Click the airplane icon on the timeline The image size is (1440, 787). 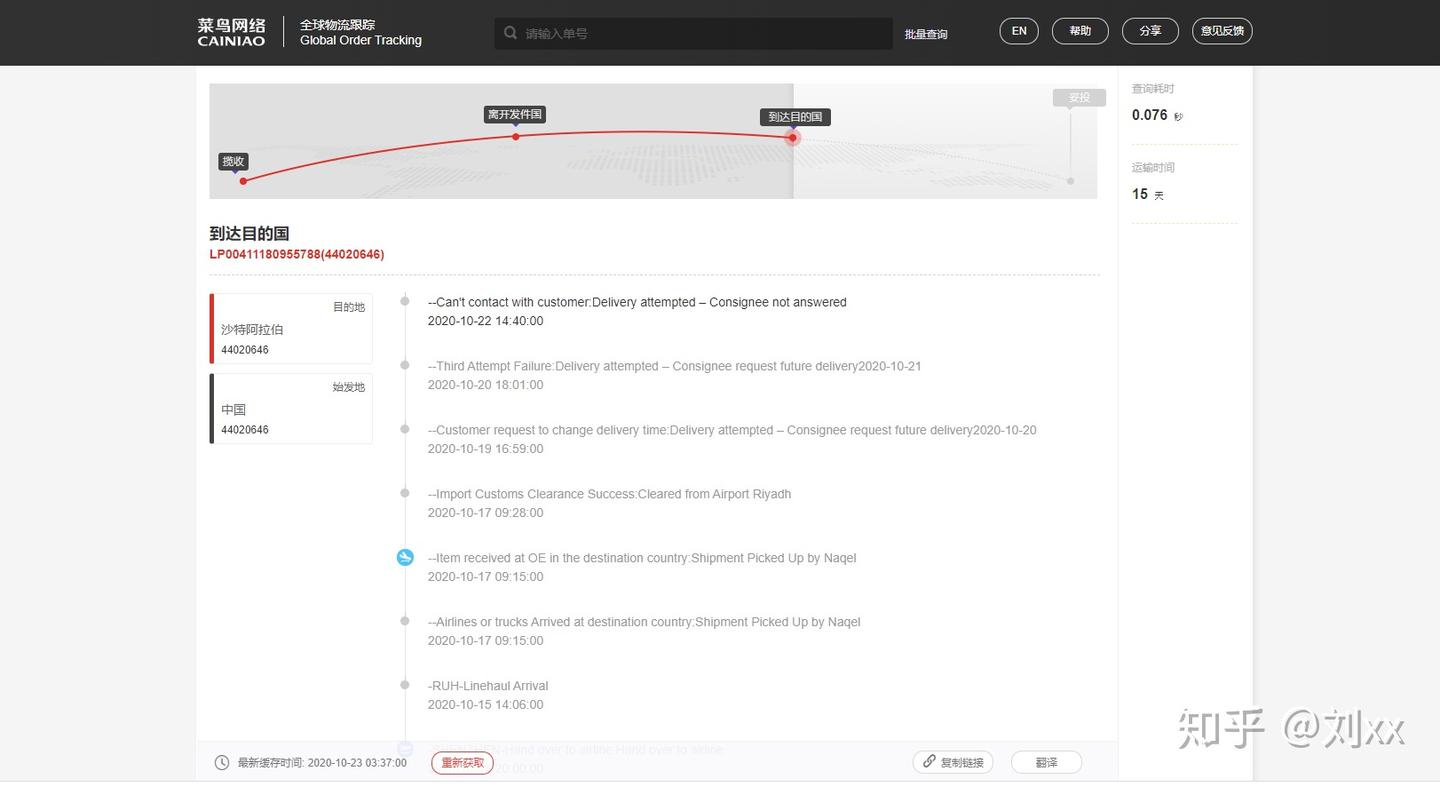tap(405, 557)
